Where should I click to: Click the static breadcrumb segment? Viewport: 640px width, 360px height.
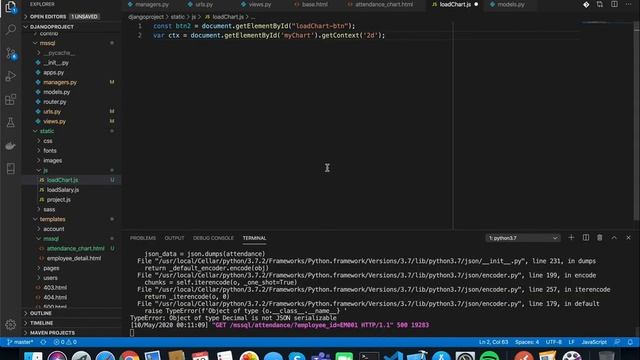click(x=178, y=17)
